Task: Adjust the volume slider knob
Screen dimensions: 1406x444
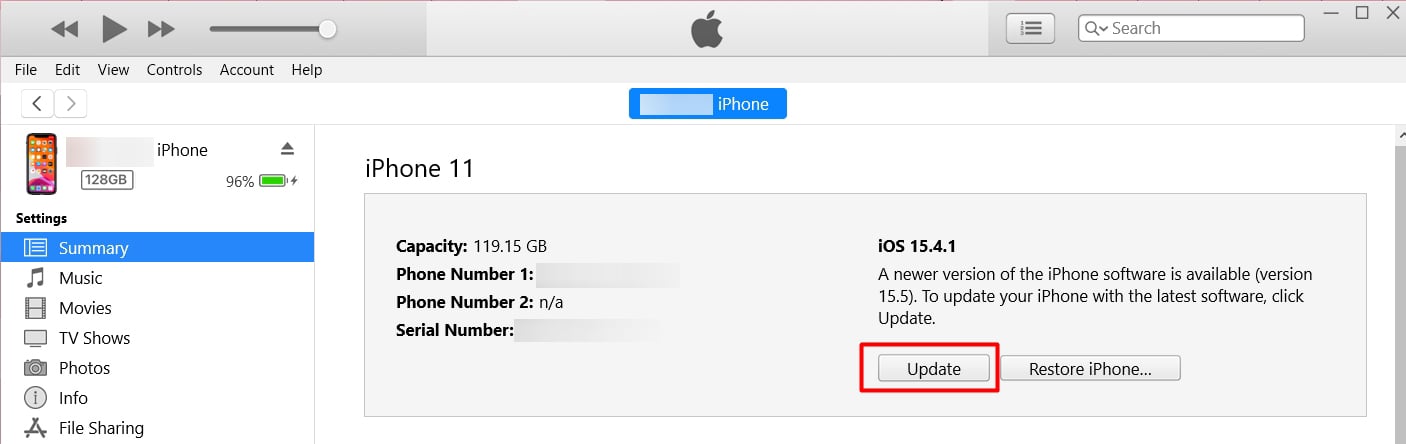Action: pos(327,30)
